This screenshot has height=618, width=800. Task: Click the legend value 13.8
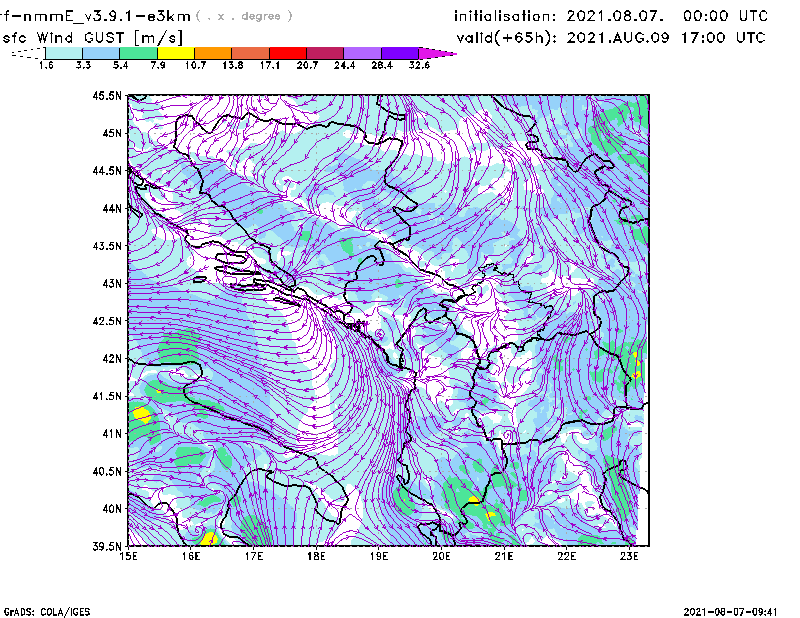tap(233, 65)
